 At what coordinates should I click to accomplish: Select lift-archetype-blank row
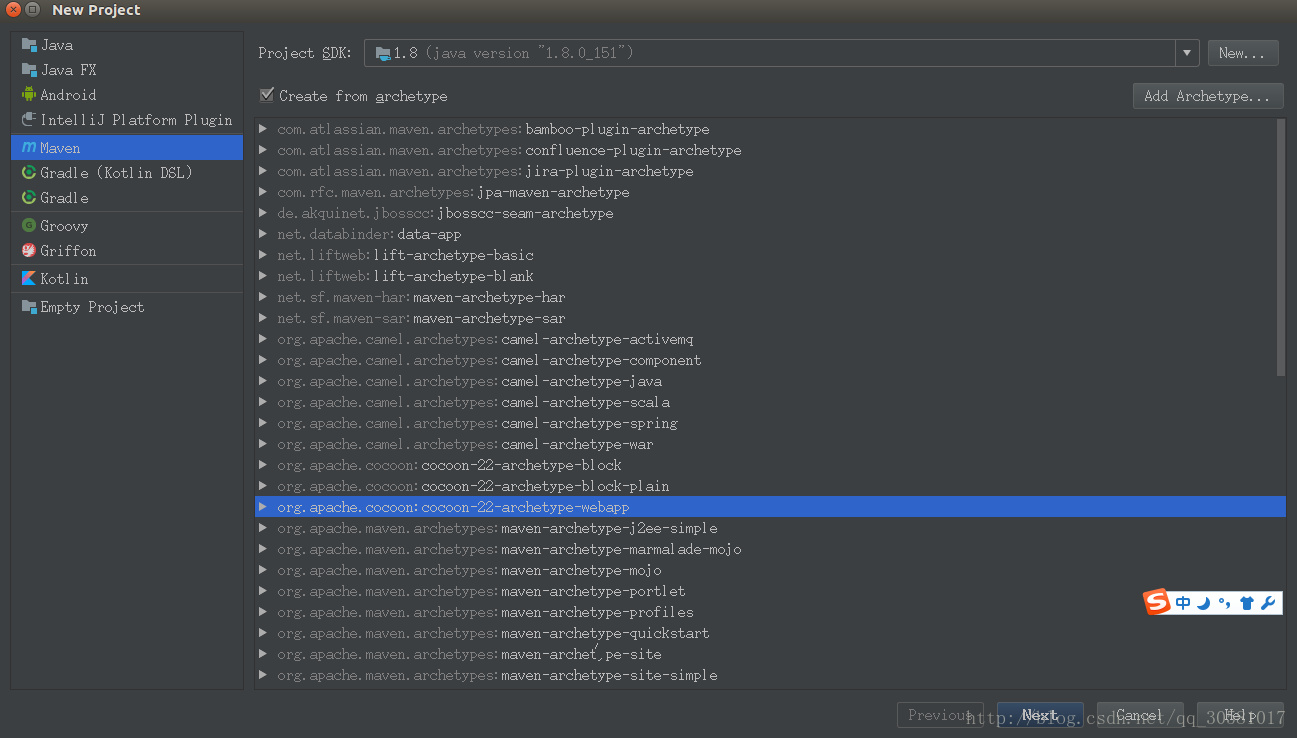click(x=770, y=276)
